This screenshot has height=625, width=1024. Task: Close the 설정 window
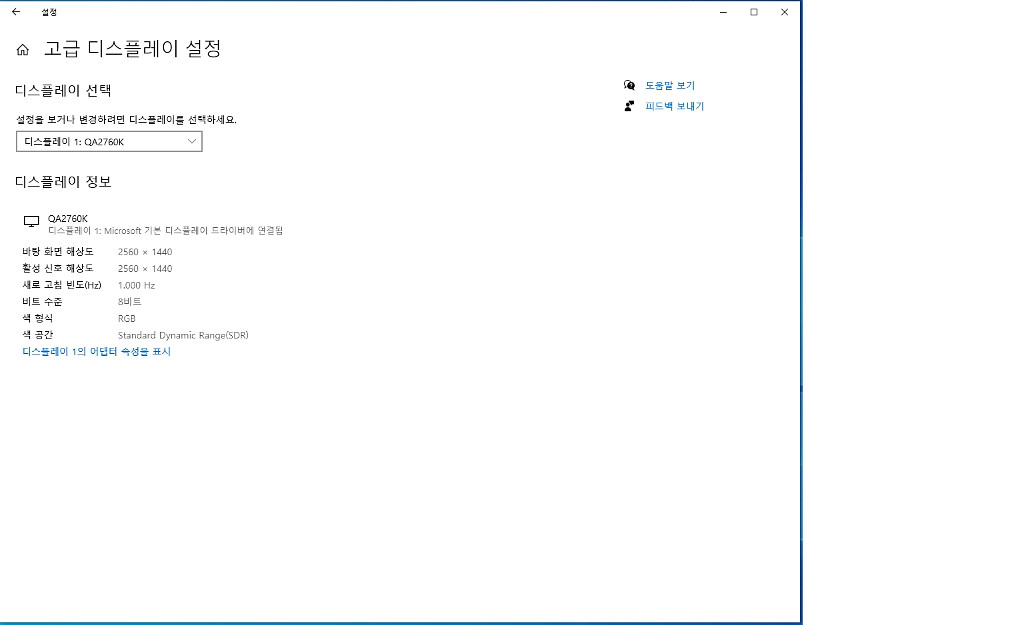coord(784,12)
